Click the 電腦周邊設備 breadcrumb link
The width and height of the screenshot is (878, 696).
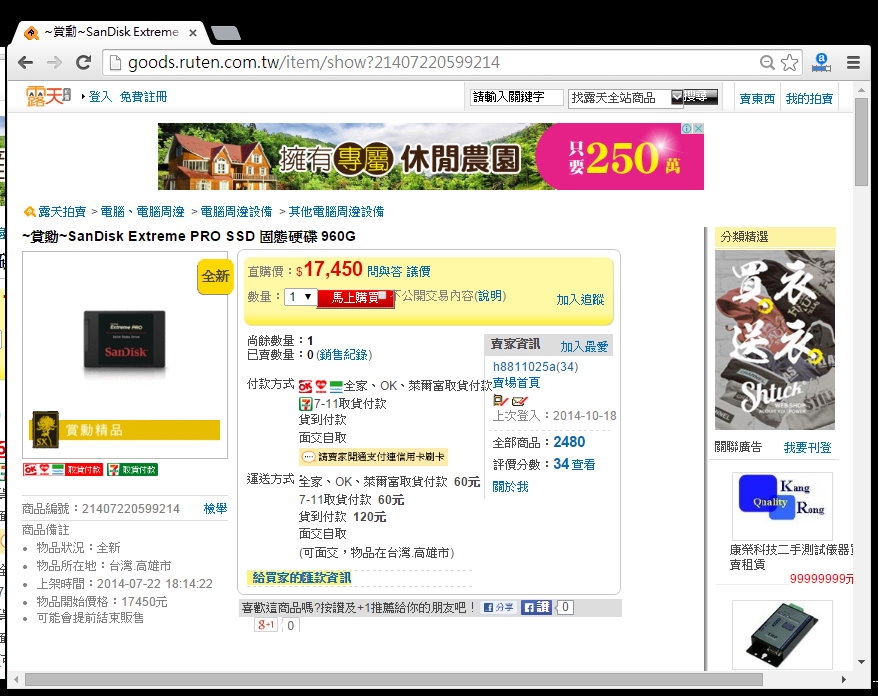coord(236,212)
